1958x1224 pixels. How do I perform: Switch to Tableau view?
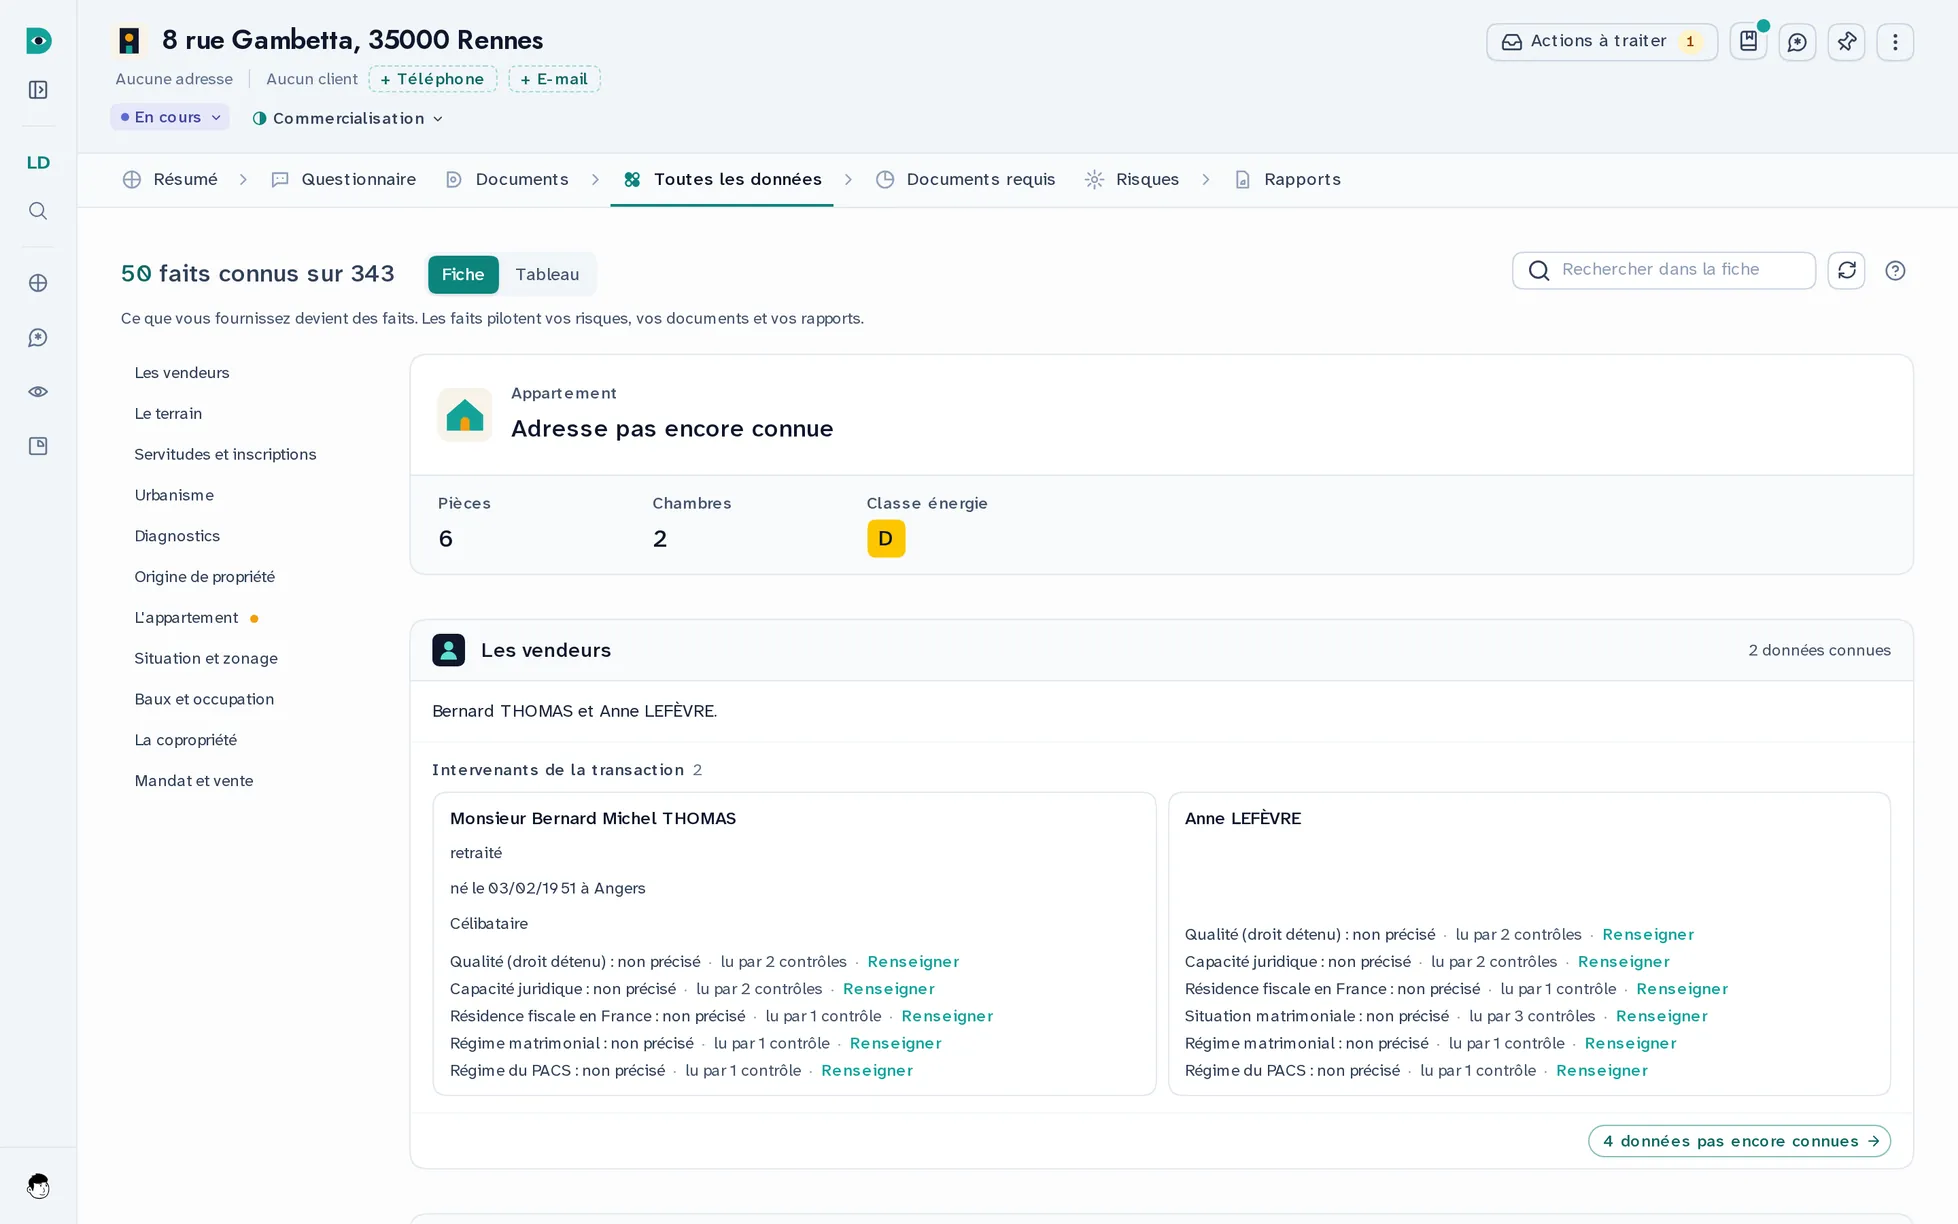pyautogui.click(x=547, y=274)
